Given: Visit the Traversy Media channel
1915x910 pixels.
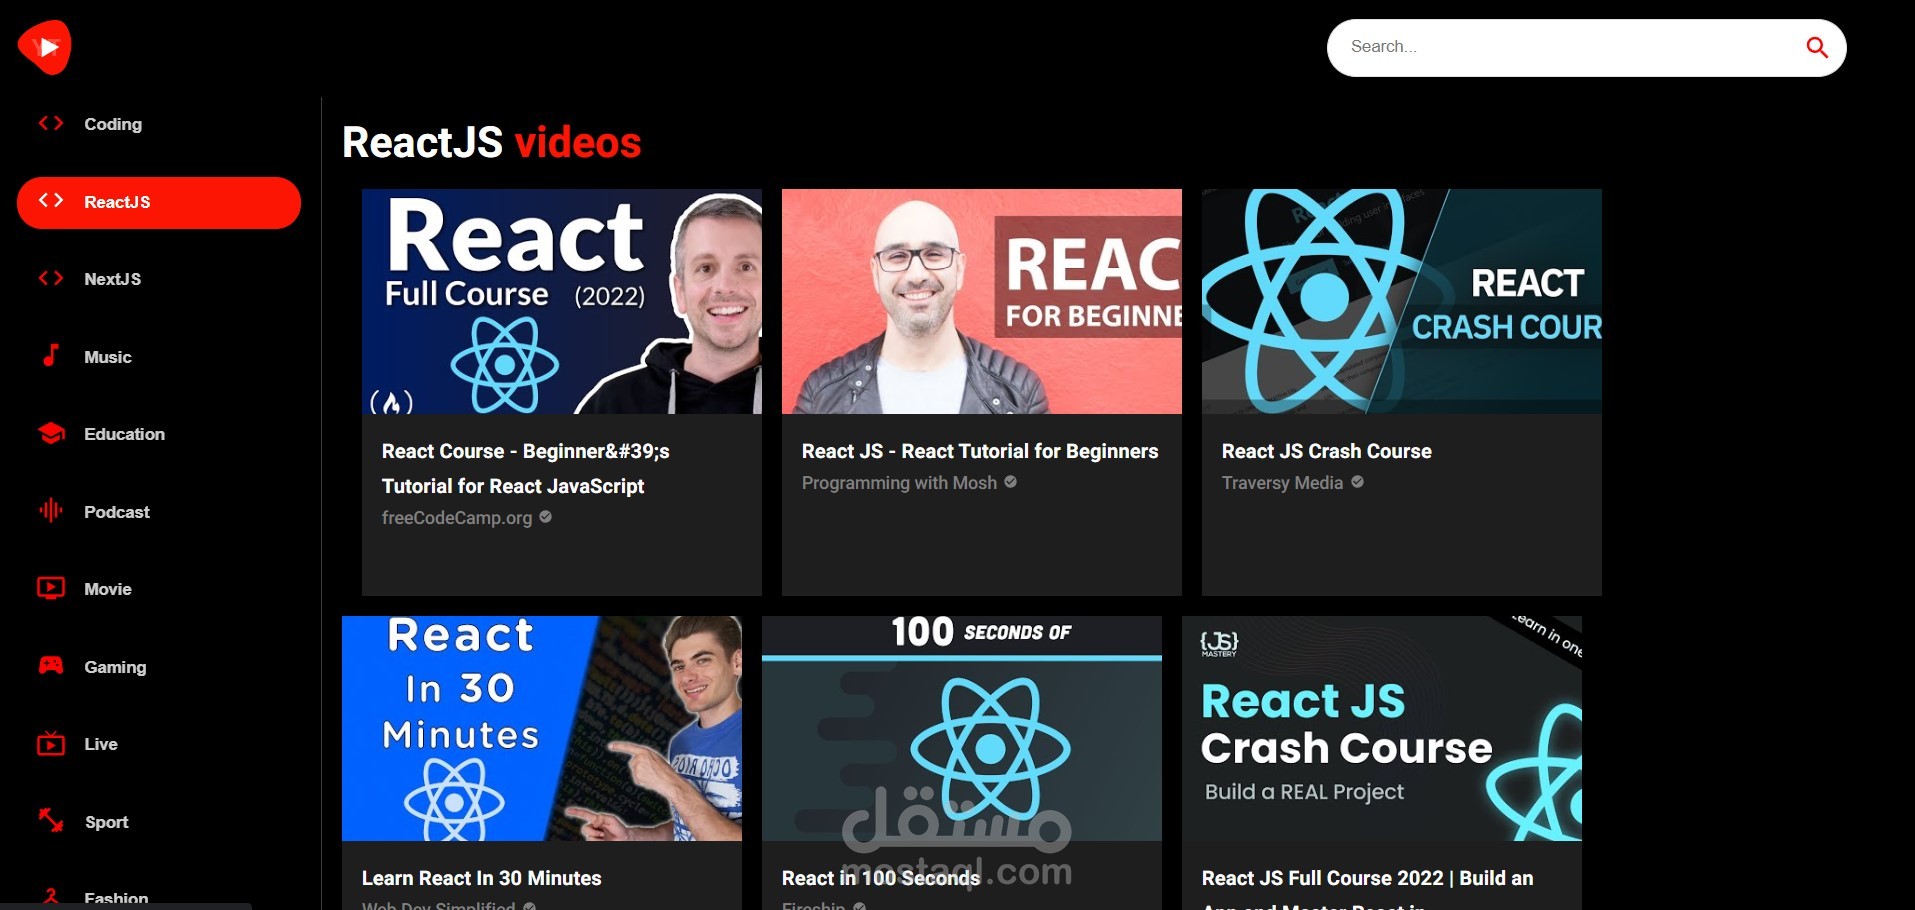Looking at the screenshot, I should click(x=1283, y=483).
